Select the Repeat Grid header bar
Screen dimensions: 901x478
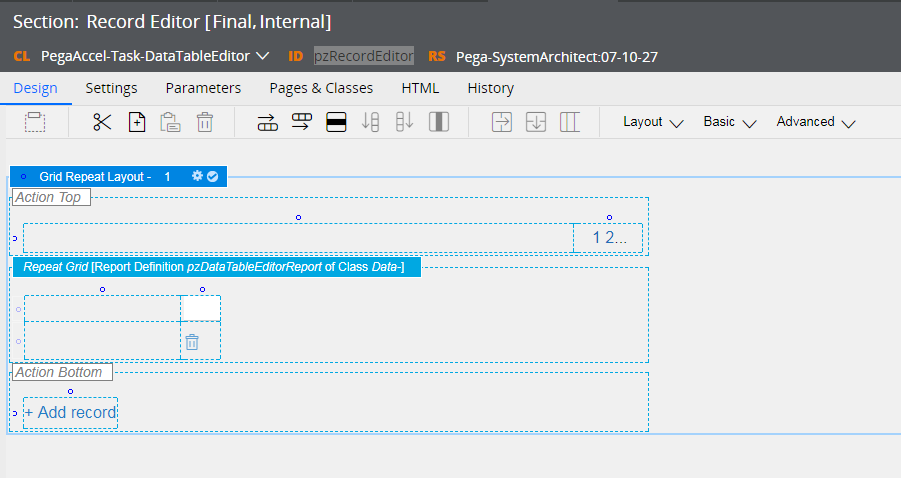(214, 268)
